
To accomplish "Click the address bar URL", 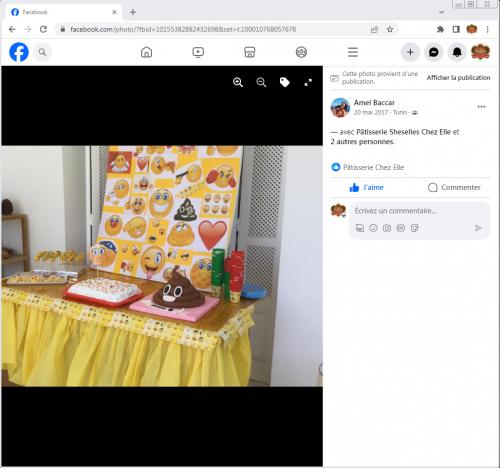I will click(x=183, y=29).
